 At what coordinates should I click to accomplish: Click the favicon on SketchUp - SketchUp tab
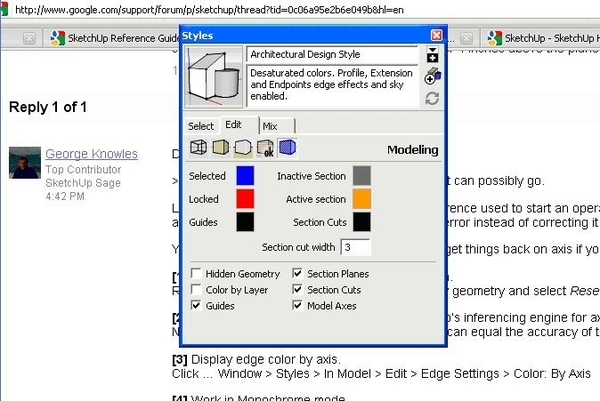[494, 38]
